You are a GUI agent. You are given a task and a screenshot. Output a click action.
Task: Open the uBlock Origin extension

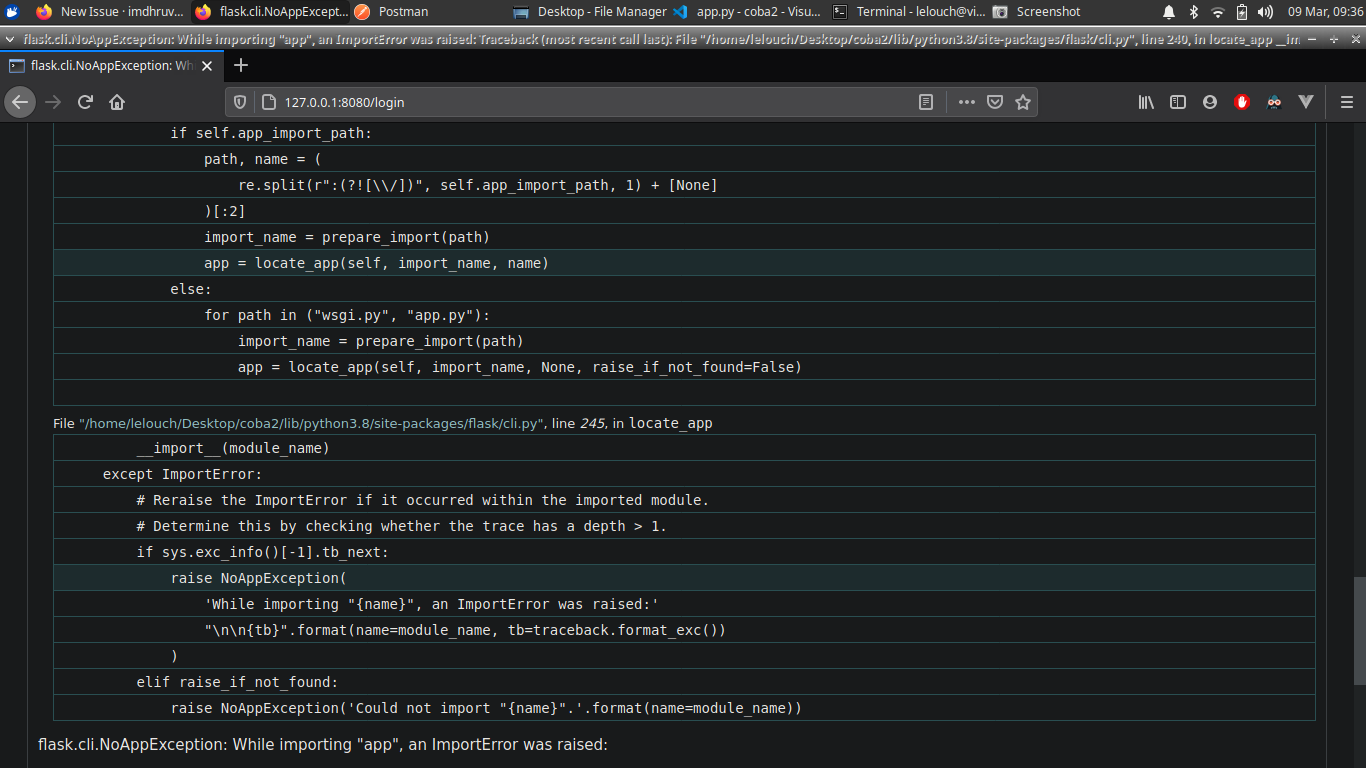(x=1242, y=101)
